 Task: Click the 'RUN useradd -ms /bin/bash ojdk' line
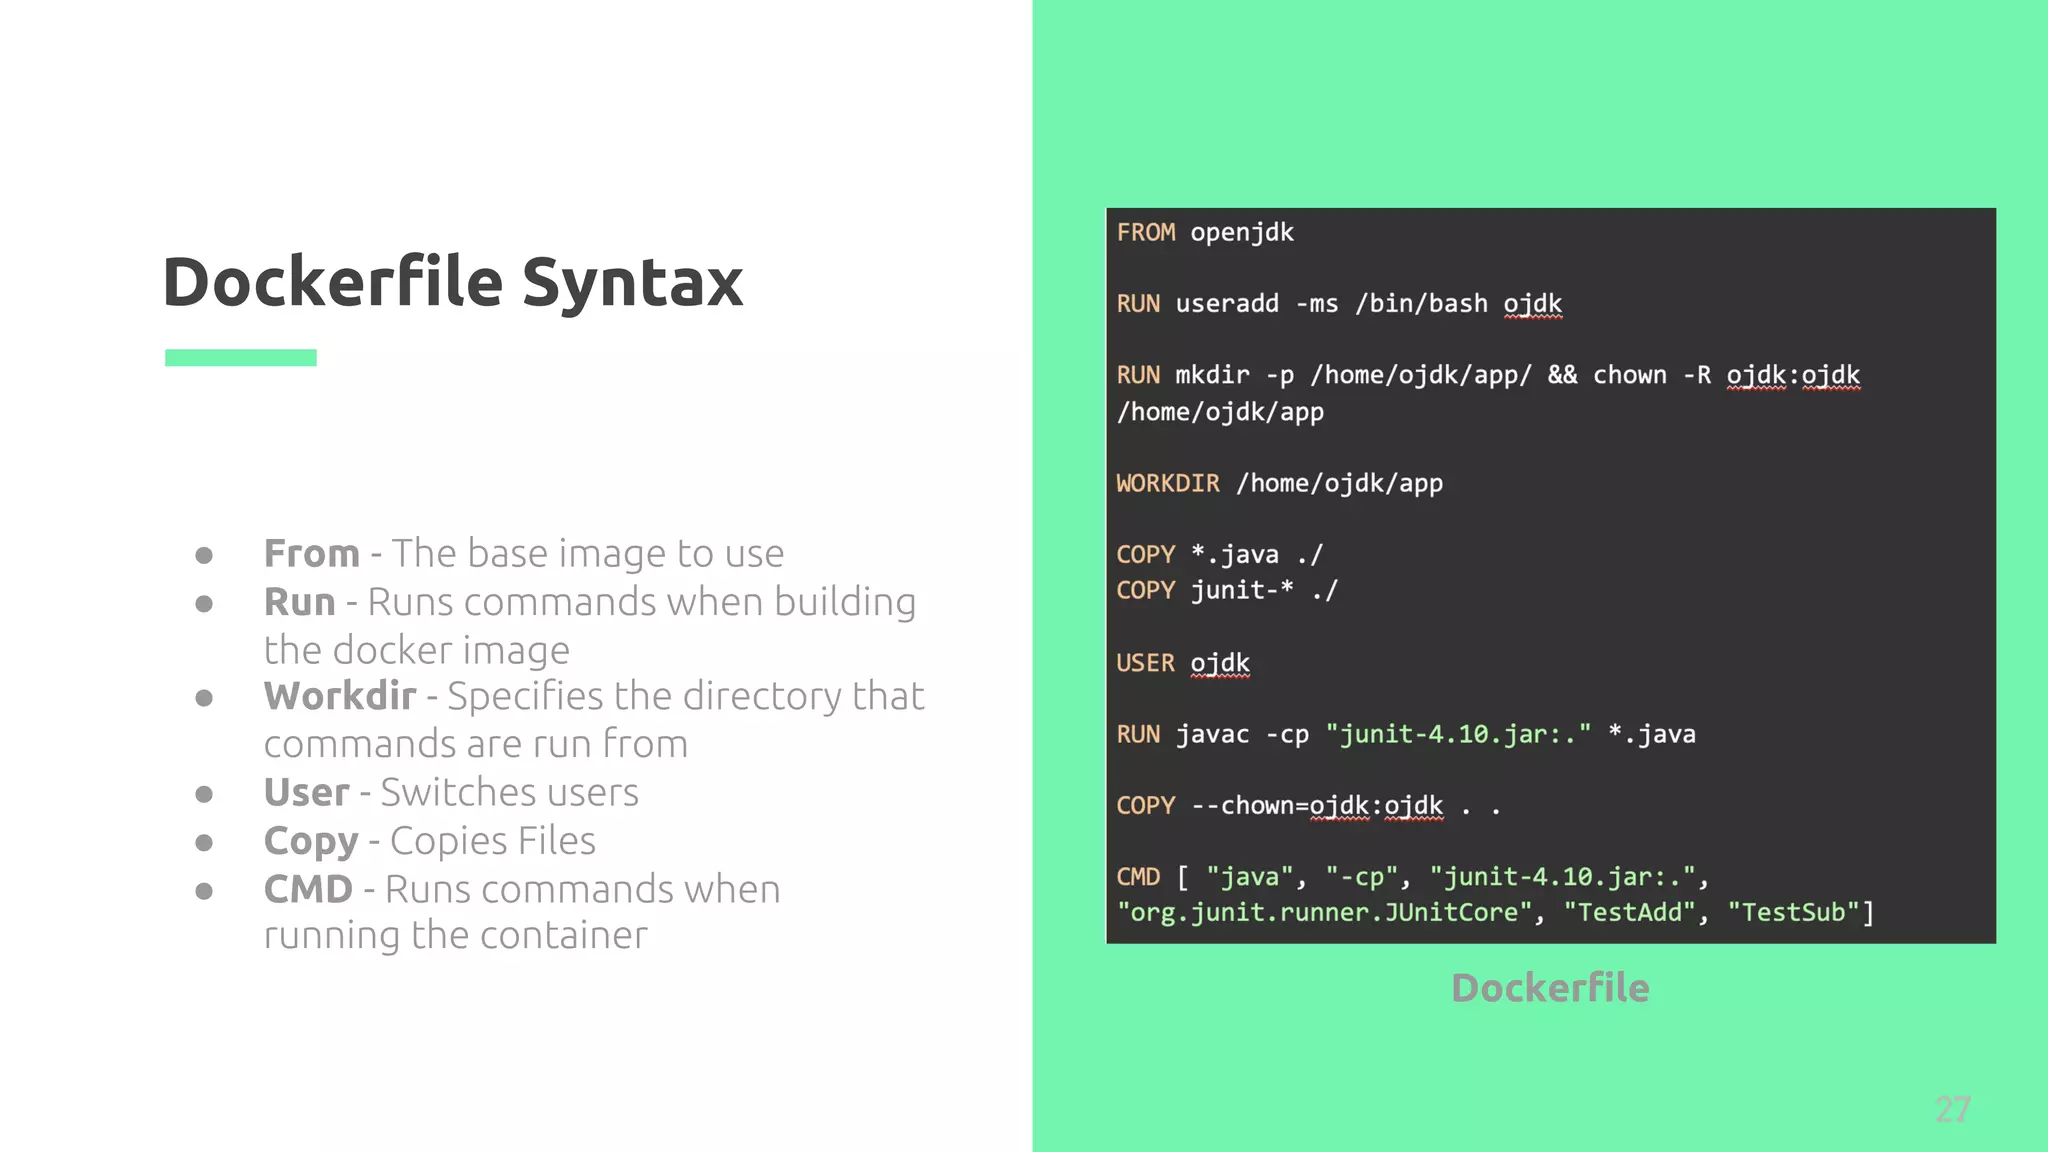[x=1339, y=304]
